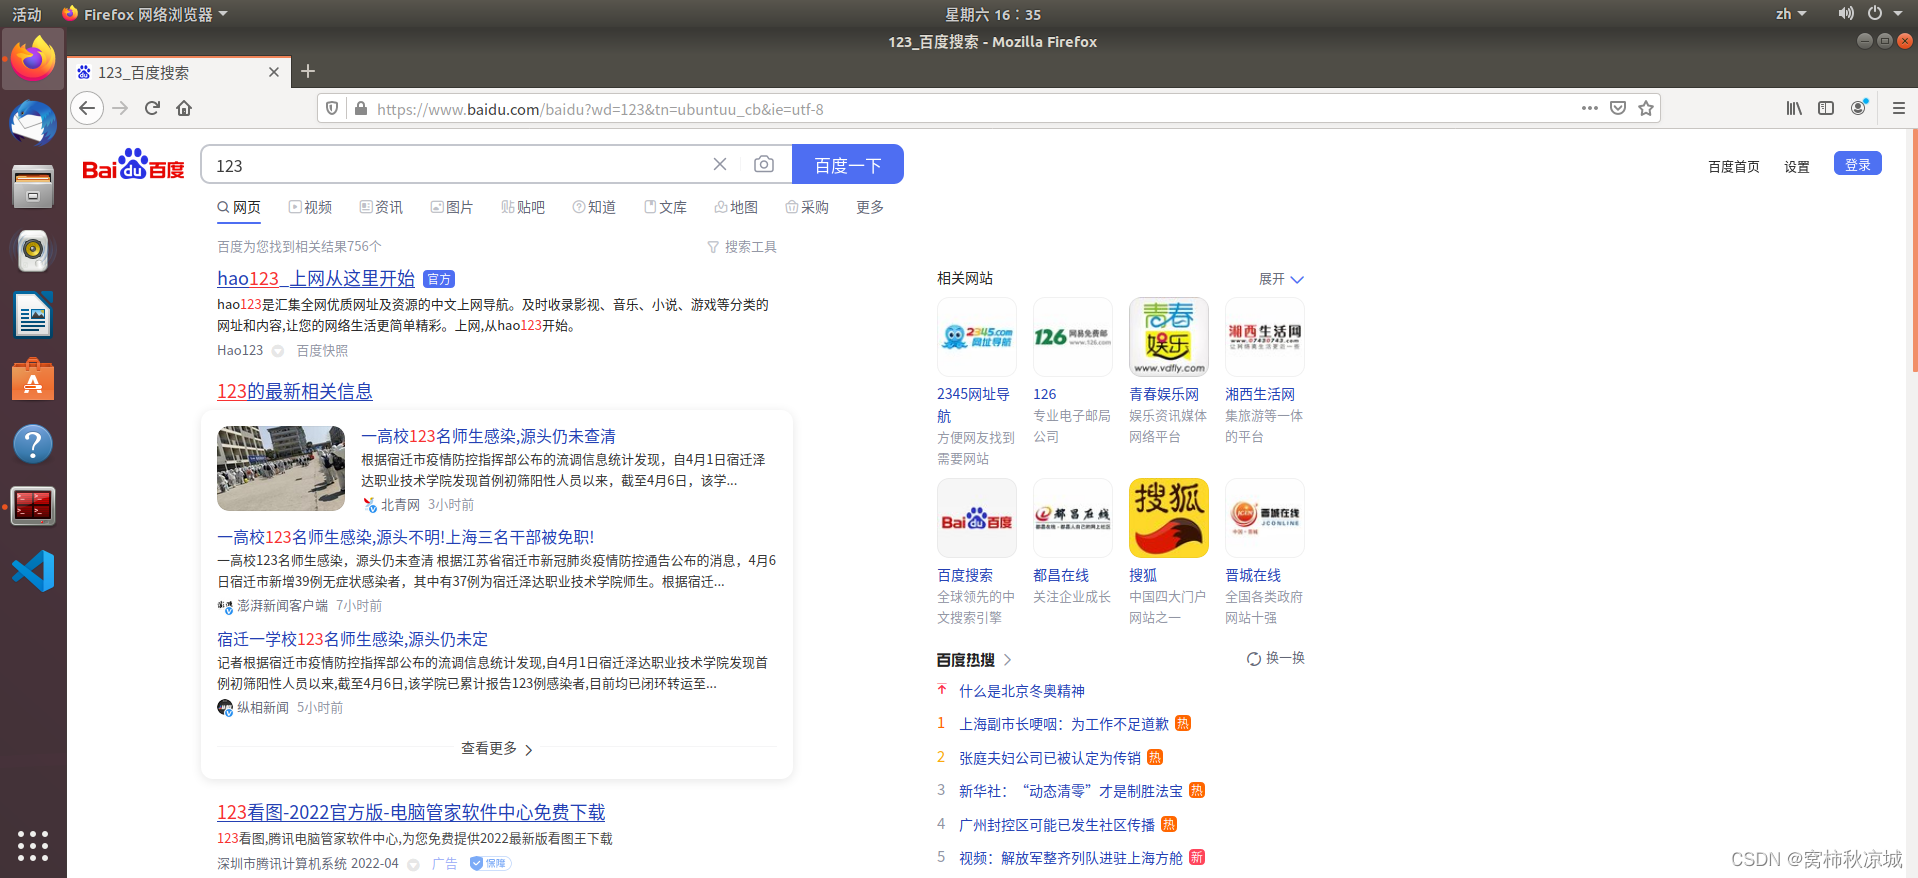
Task: Save page to Pocket
Action: tap(1618, 108)
